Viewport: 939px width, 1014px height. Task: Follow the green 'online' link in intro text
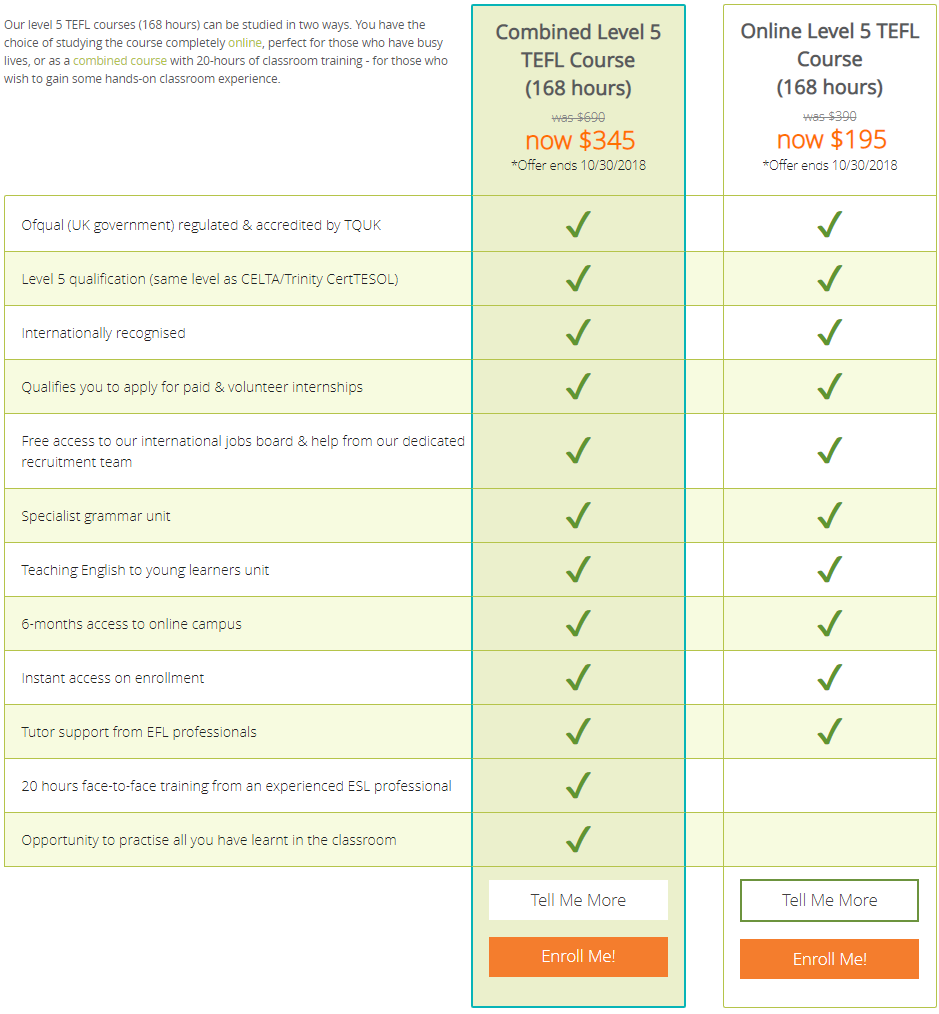coord(245,43)
